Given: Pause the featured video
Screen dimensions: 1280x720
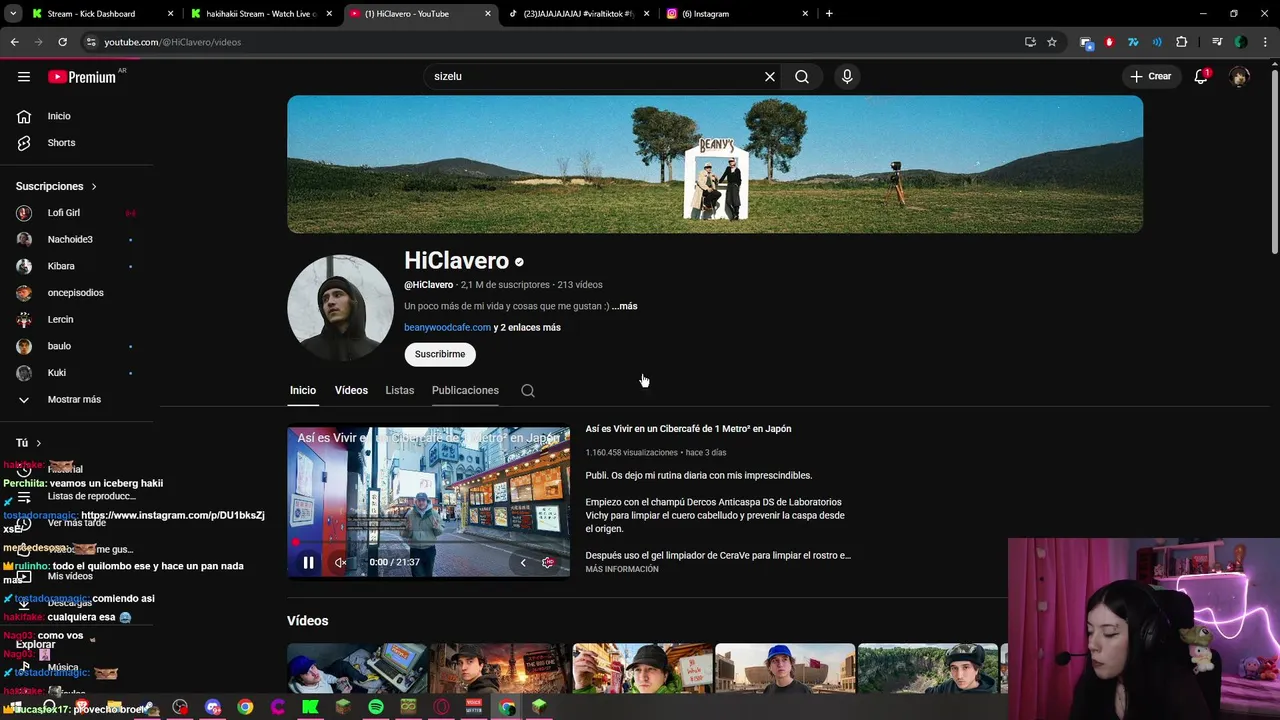Looking at the screenshot, I should point(308,562).
